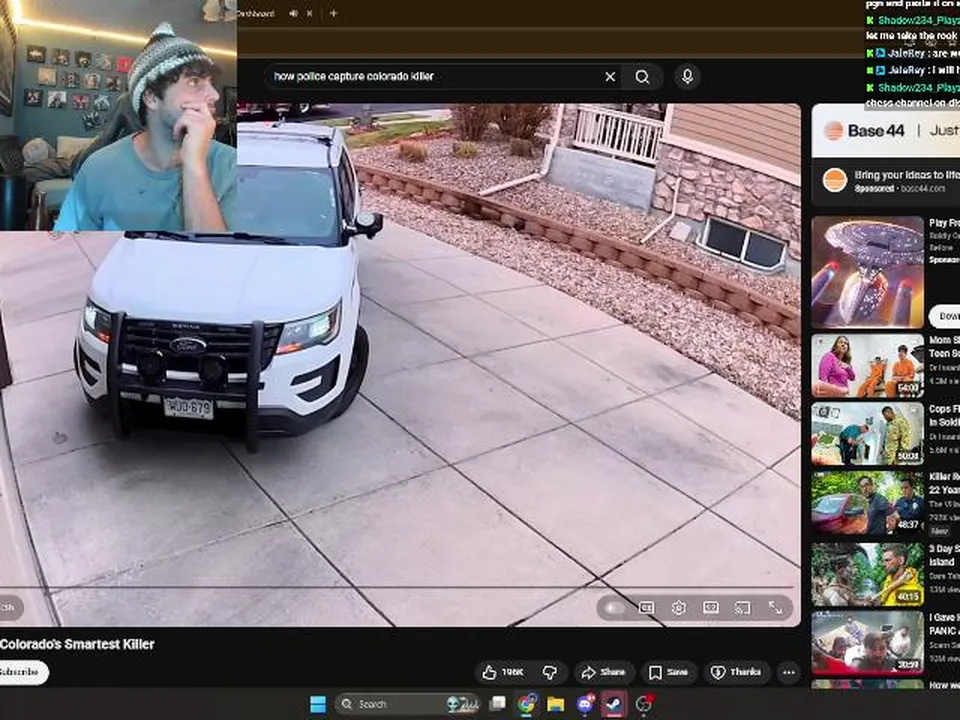Open File Explorer from the taskbar
960x720 pixels.
[555, 704]
